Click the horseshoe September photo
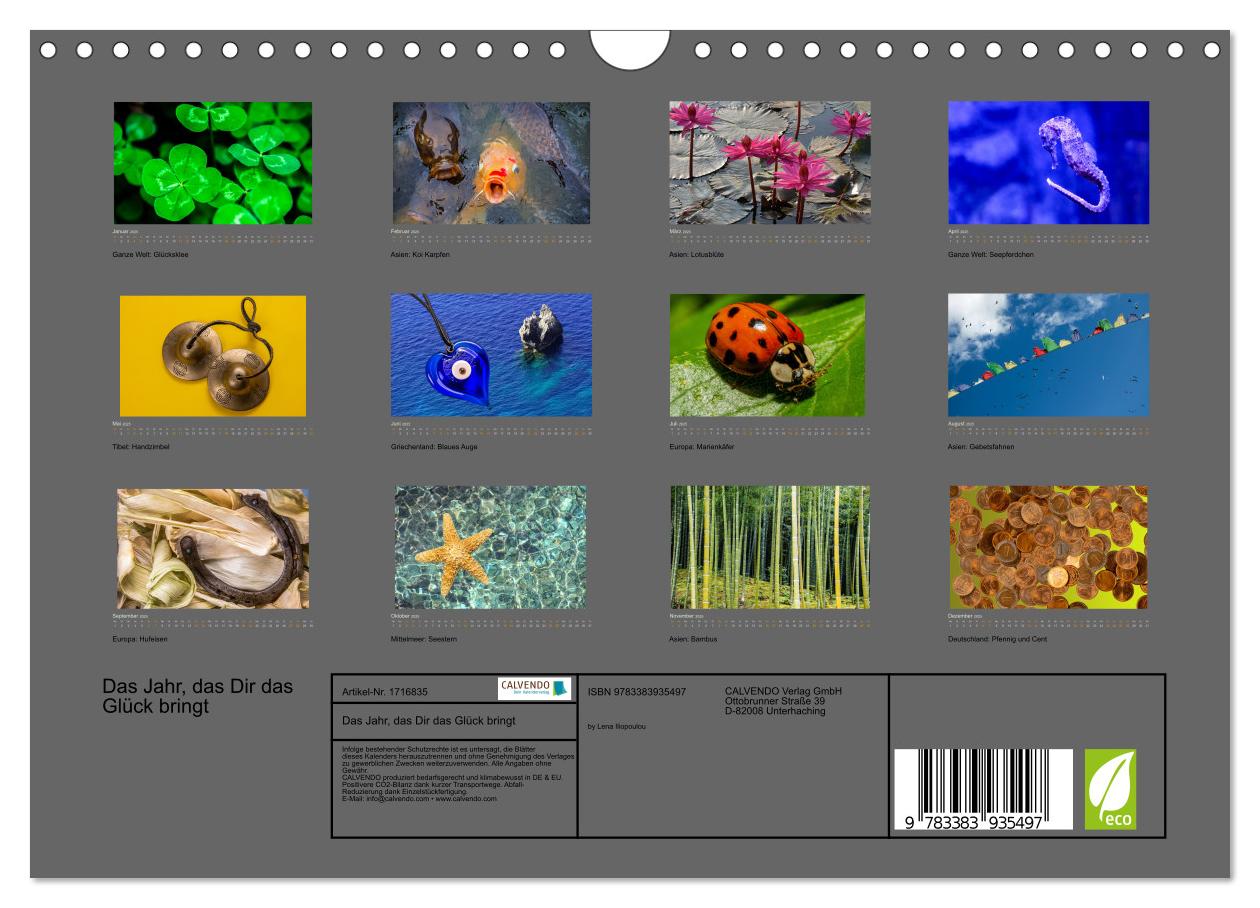 coord(213,548)
